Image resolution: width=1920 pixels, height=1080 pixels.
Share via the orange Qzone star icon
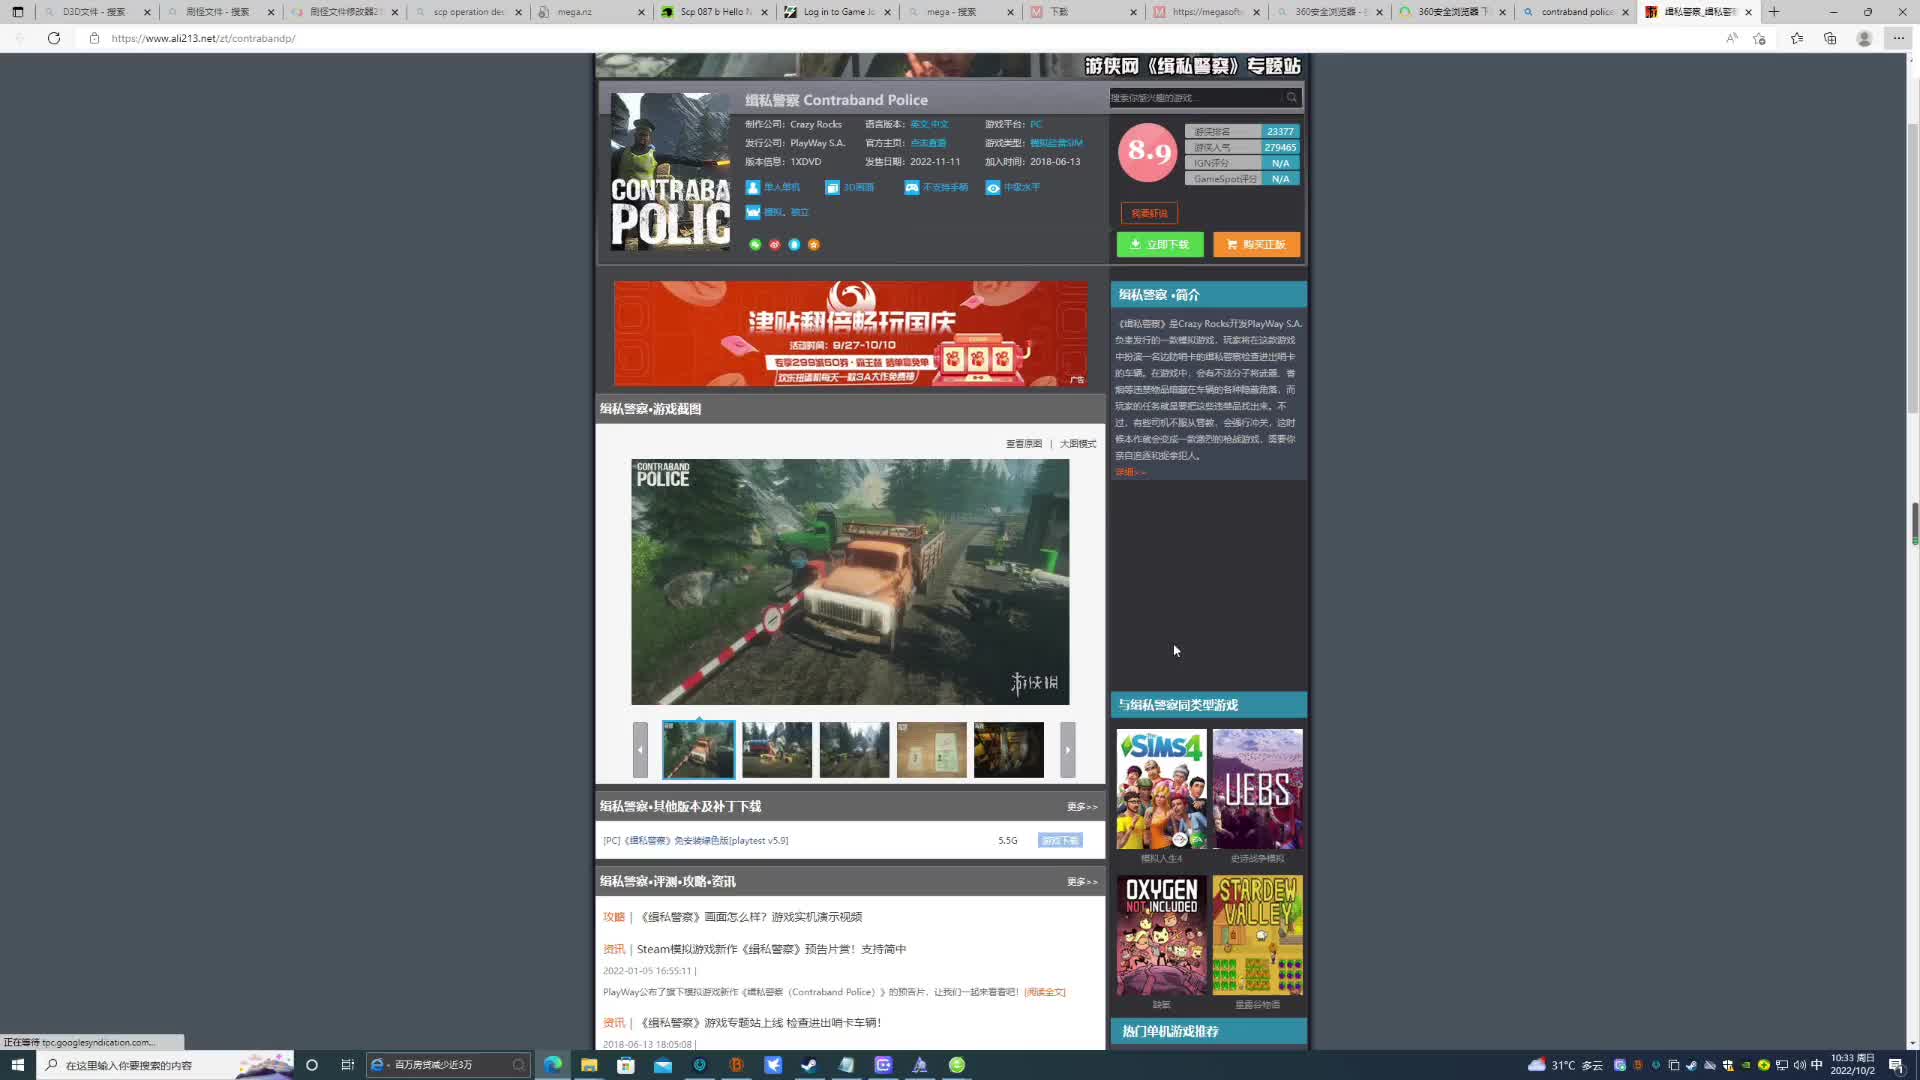coord(814,244)
